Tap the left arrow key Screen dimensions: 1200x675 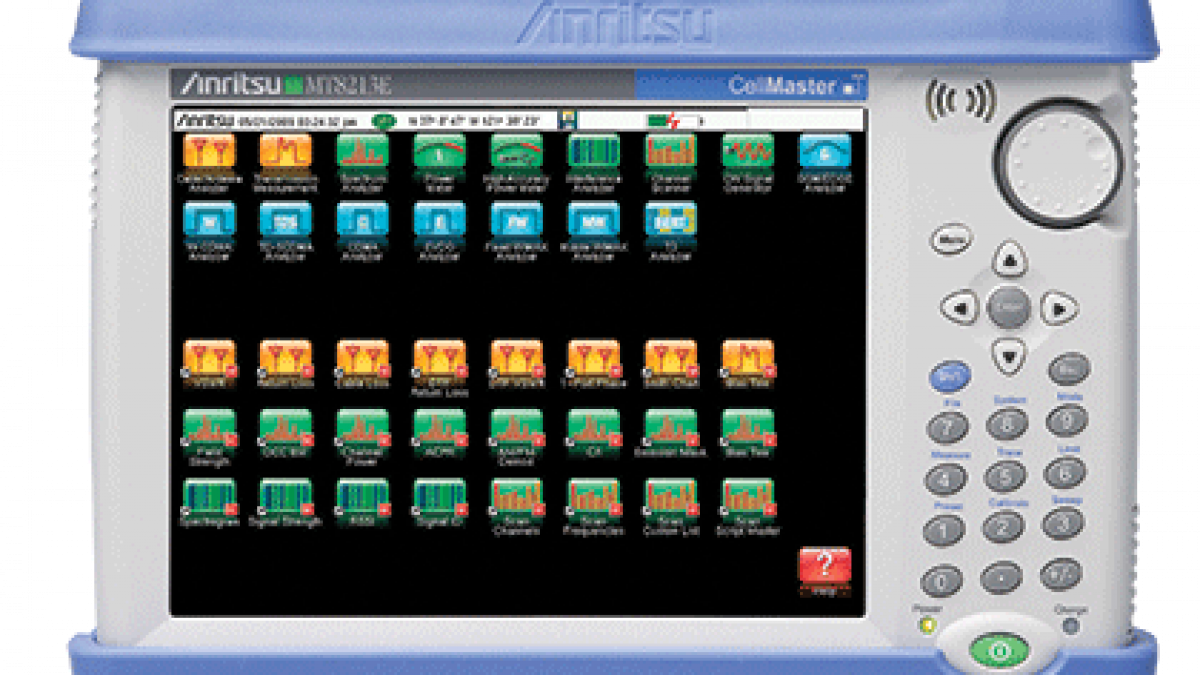[x=960, y=308]
